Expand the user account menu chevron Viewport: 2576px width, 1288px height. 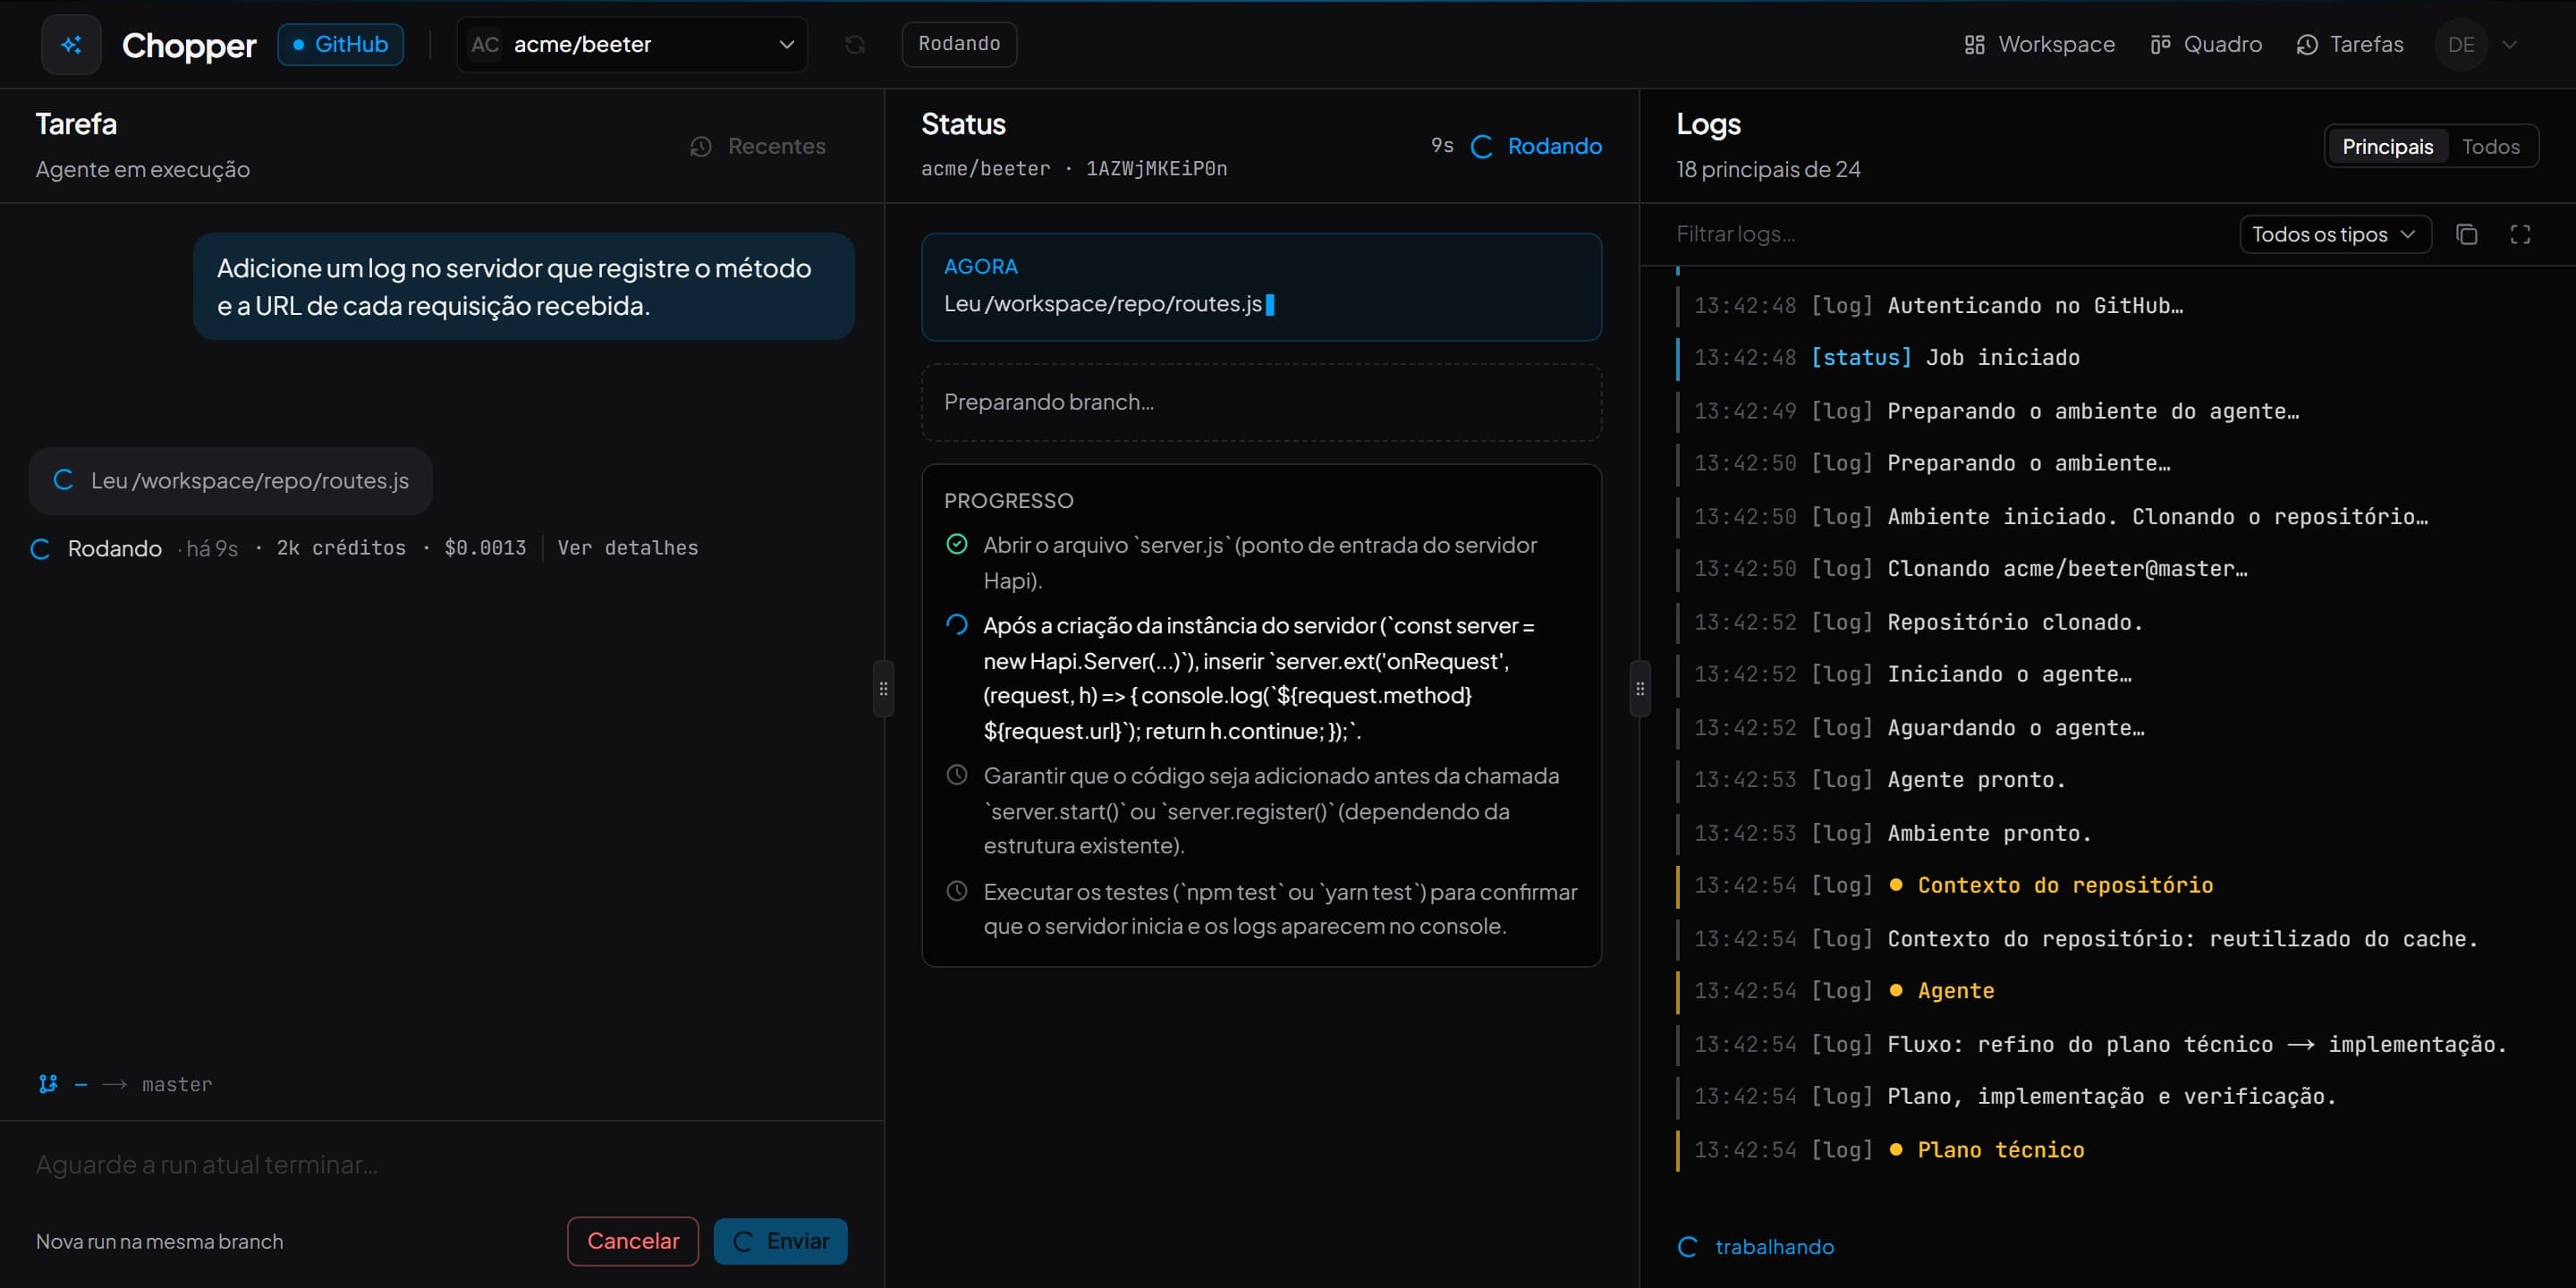tap(2509, 45)
